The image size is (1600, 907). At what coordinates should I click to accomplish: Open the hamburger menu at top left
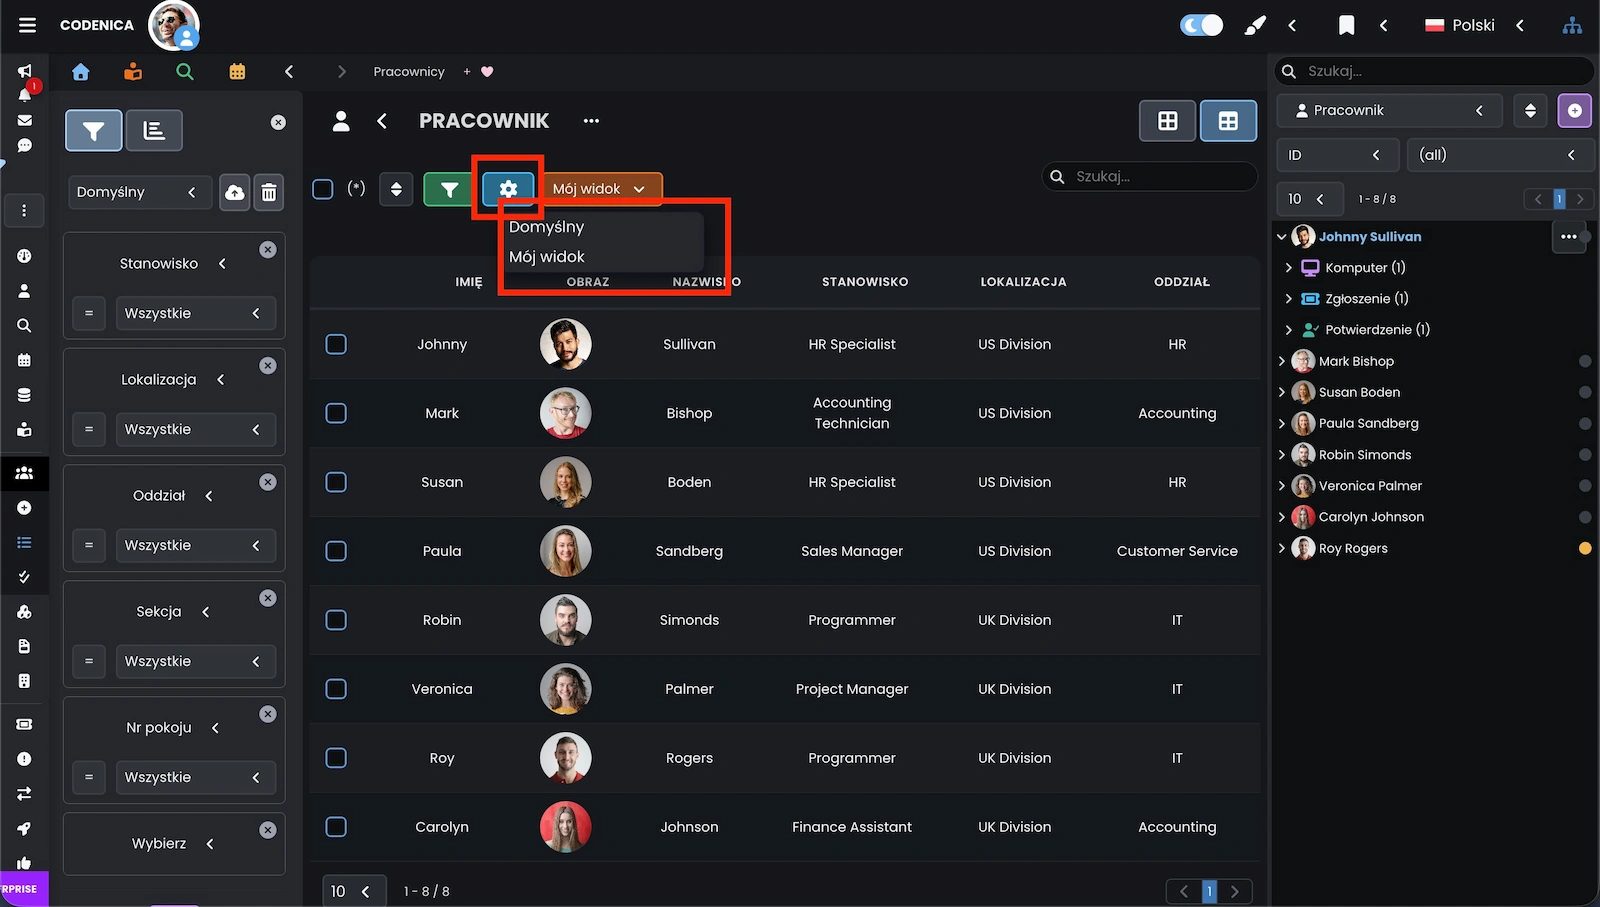tap(27, 25)
